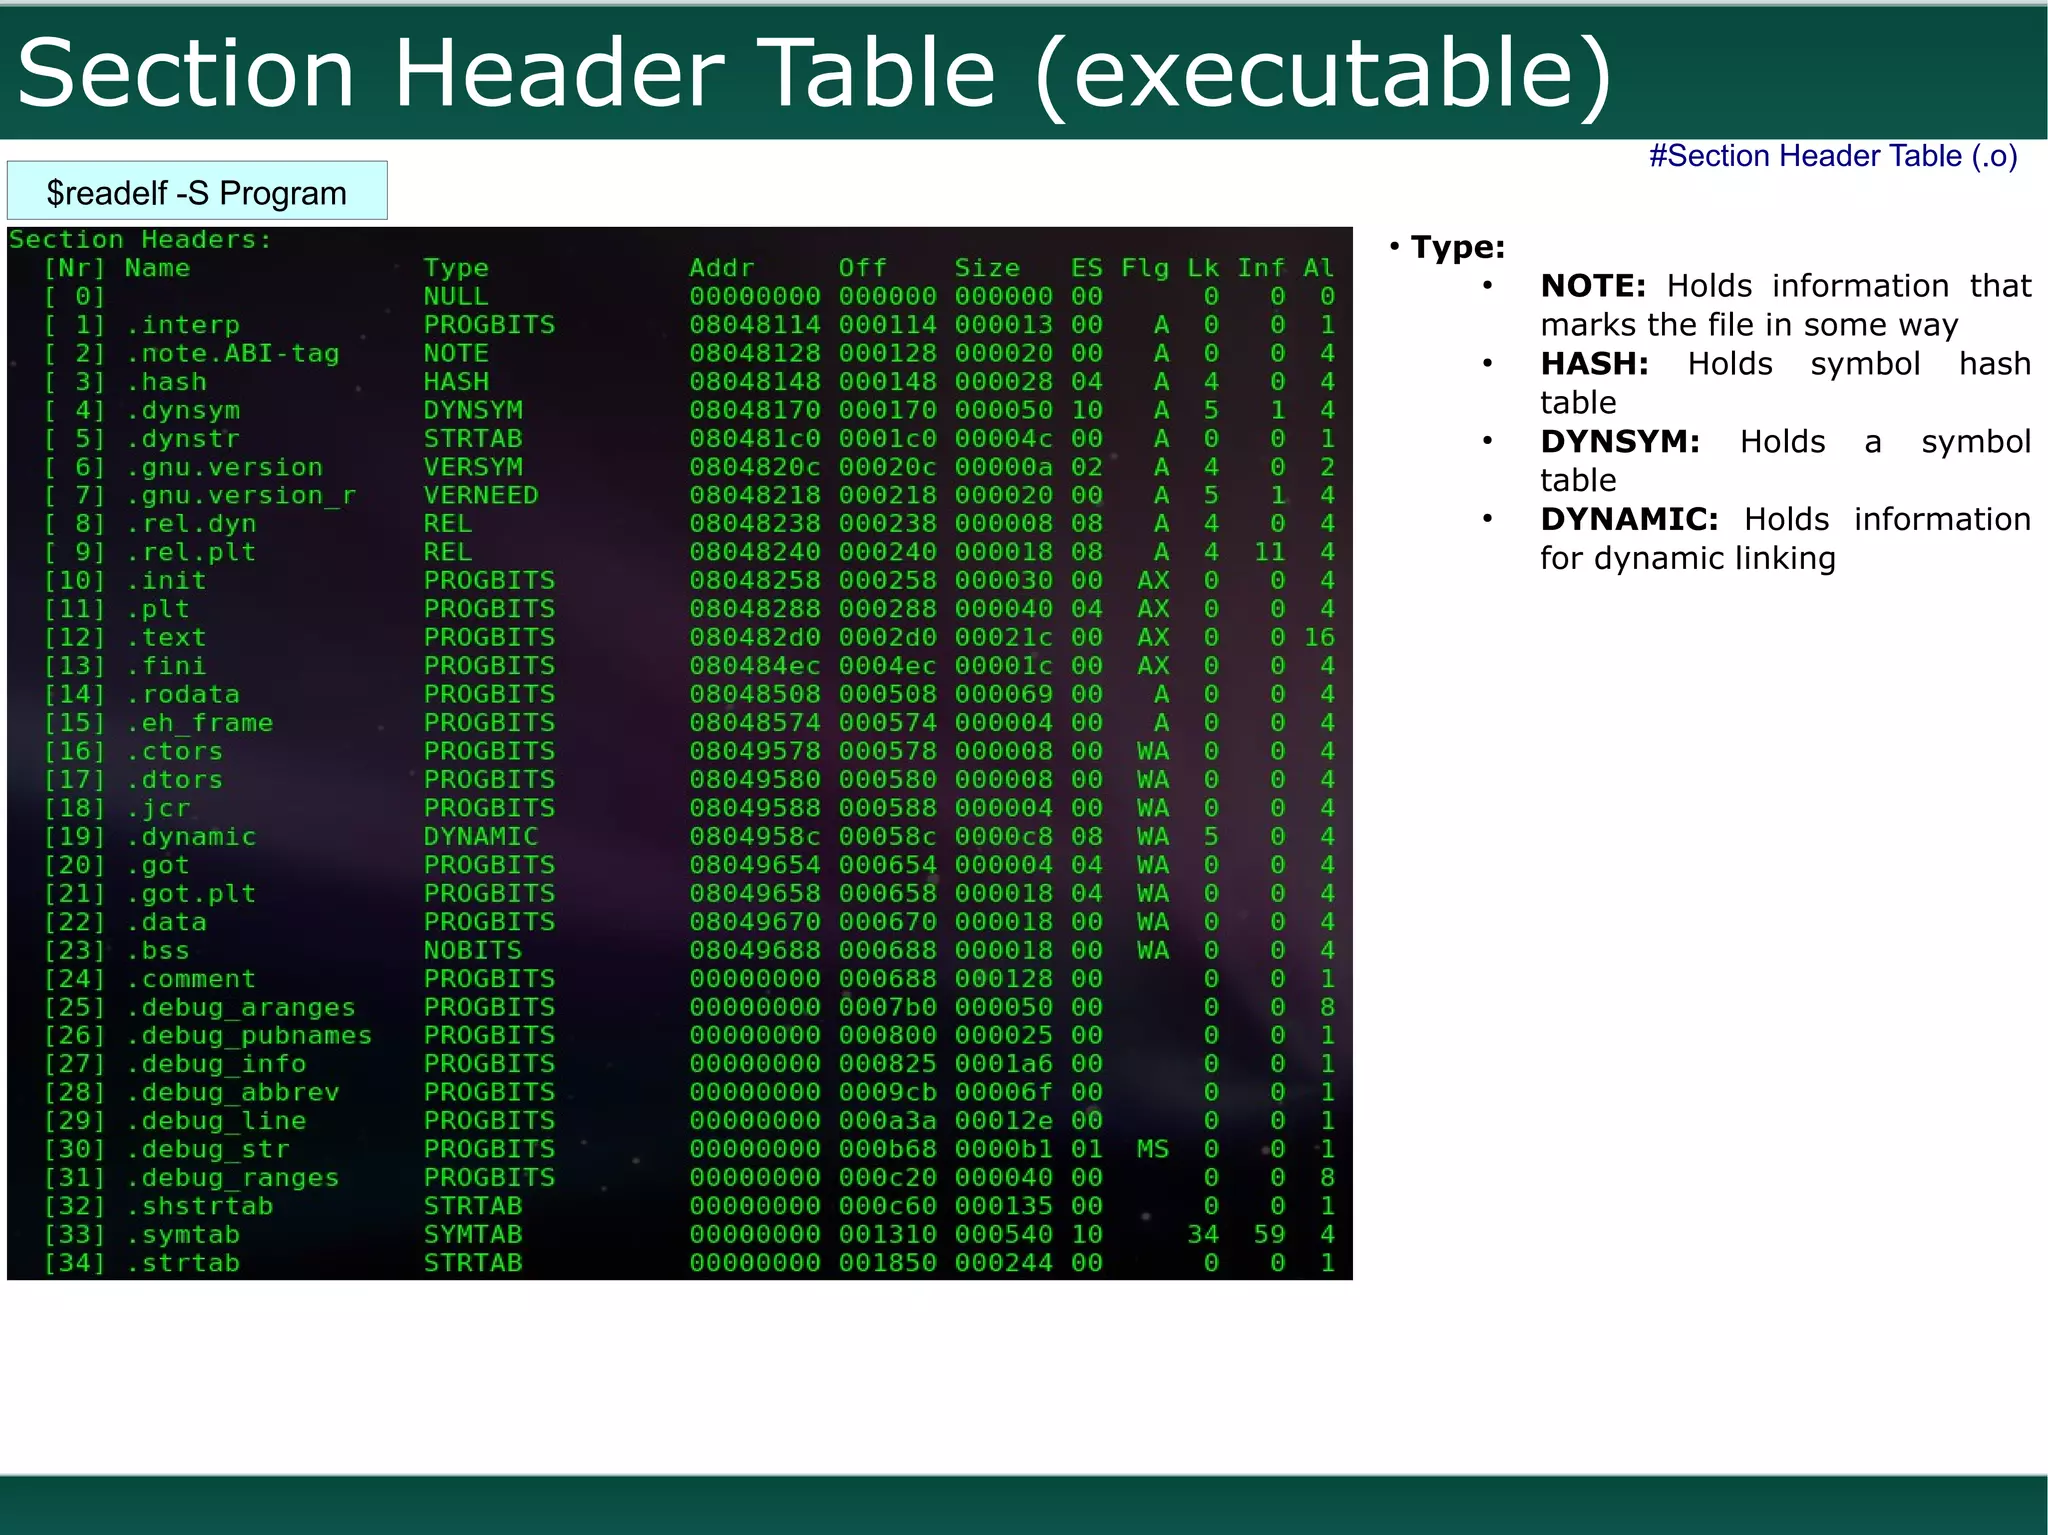Select the .interp section name

[183, 325]
